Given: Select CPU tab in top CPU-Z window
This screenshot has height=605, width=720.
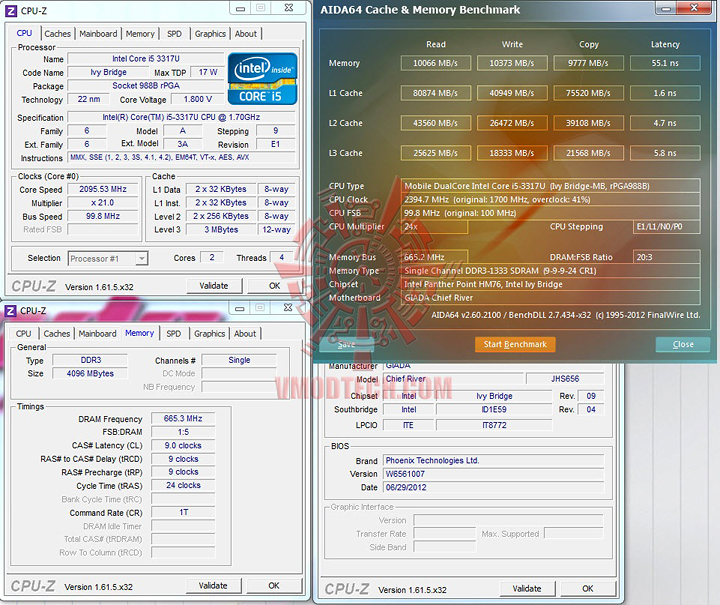Looking at the screenshot, I should (24, 33).
